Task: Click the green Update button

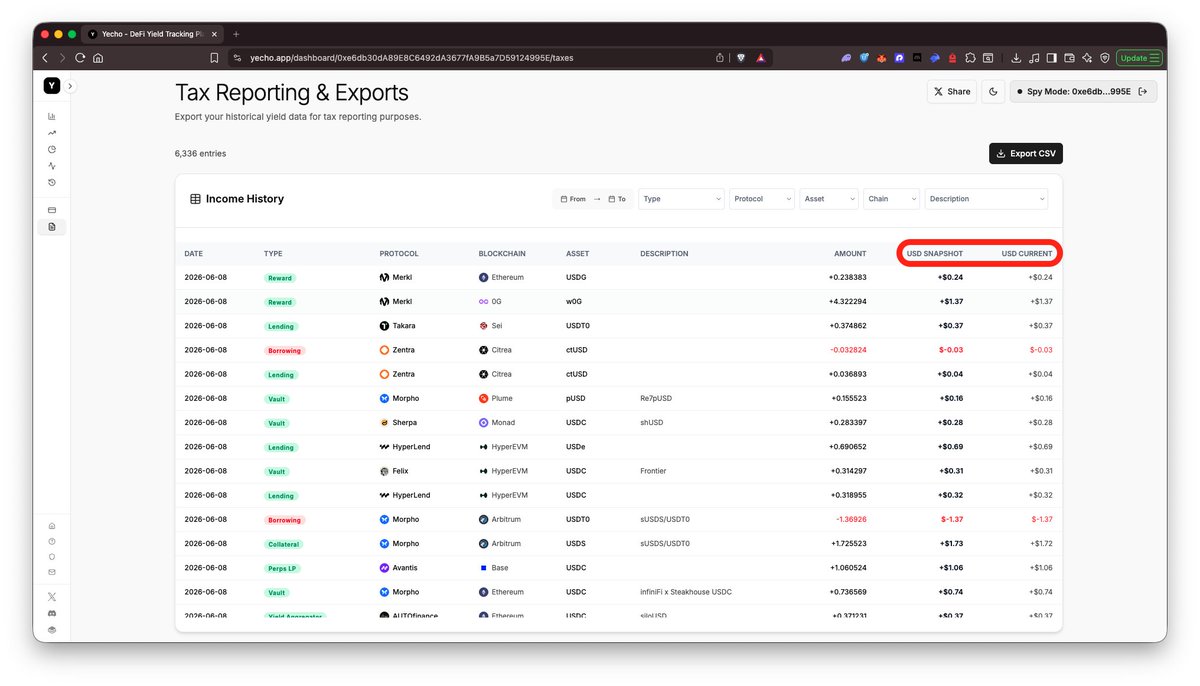Action: pos(1139,58)
